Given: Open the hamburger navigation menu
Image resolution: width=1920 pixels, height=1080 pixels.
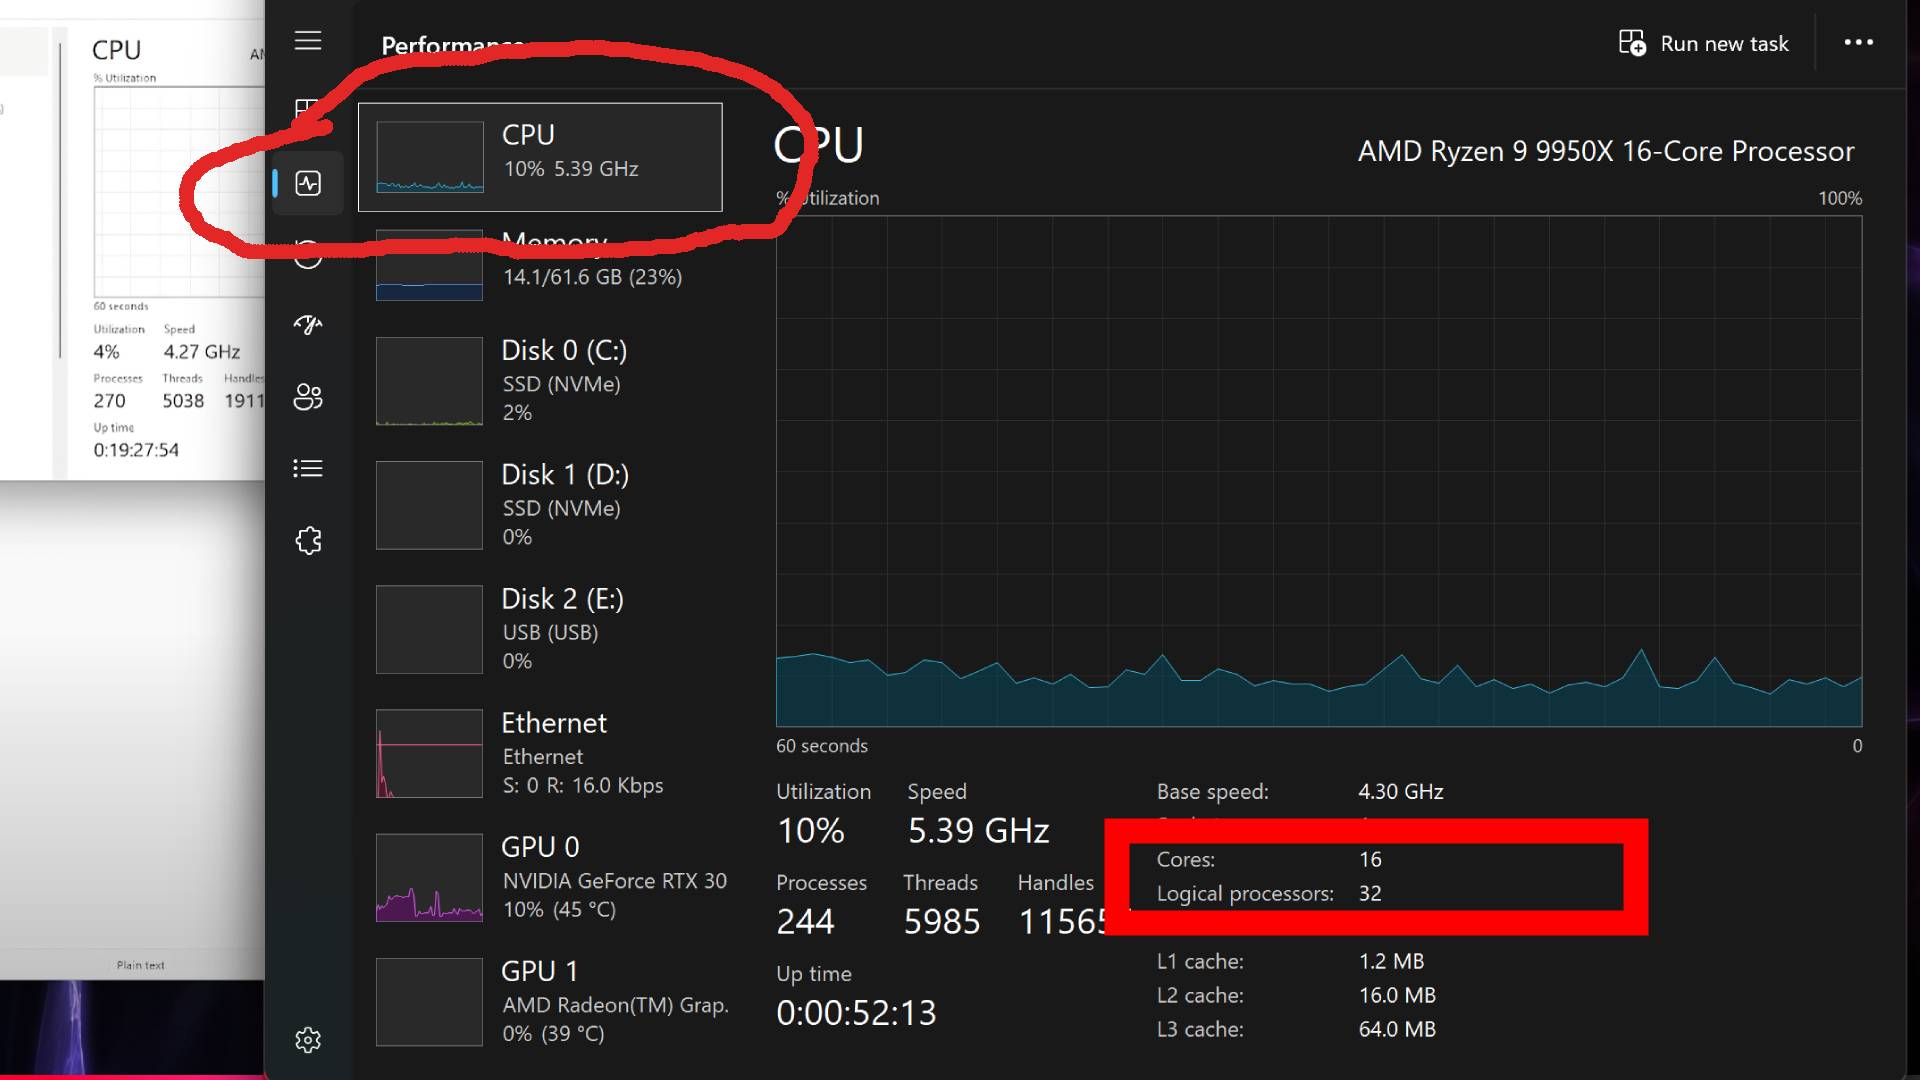Looking at the screenshot, I should [308, 41].
